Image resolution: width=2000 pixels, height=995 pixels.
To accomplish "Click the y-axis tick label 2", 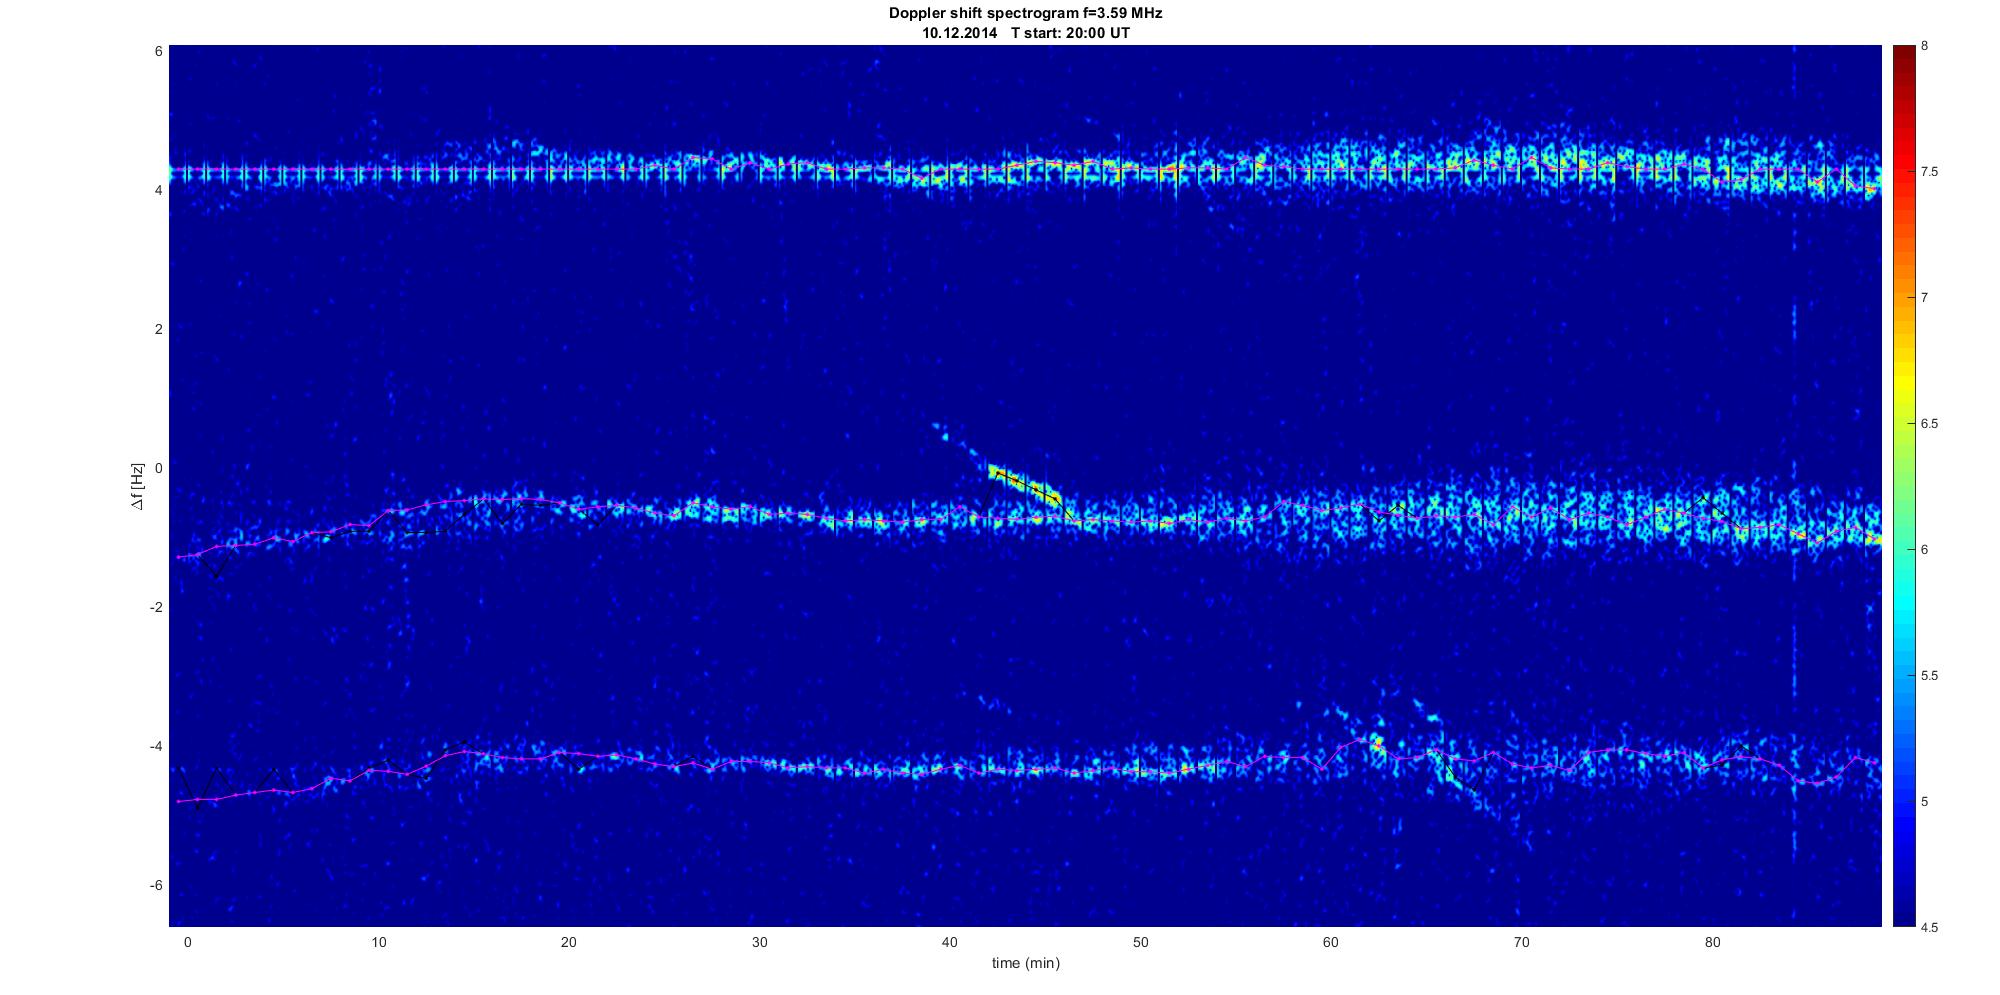I will pyautogui.click(x=159, y=329).
